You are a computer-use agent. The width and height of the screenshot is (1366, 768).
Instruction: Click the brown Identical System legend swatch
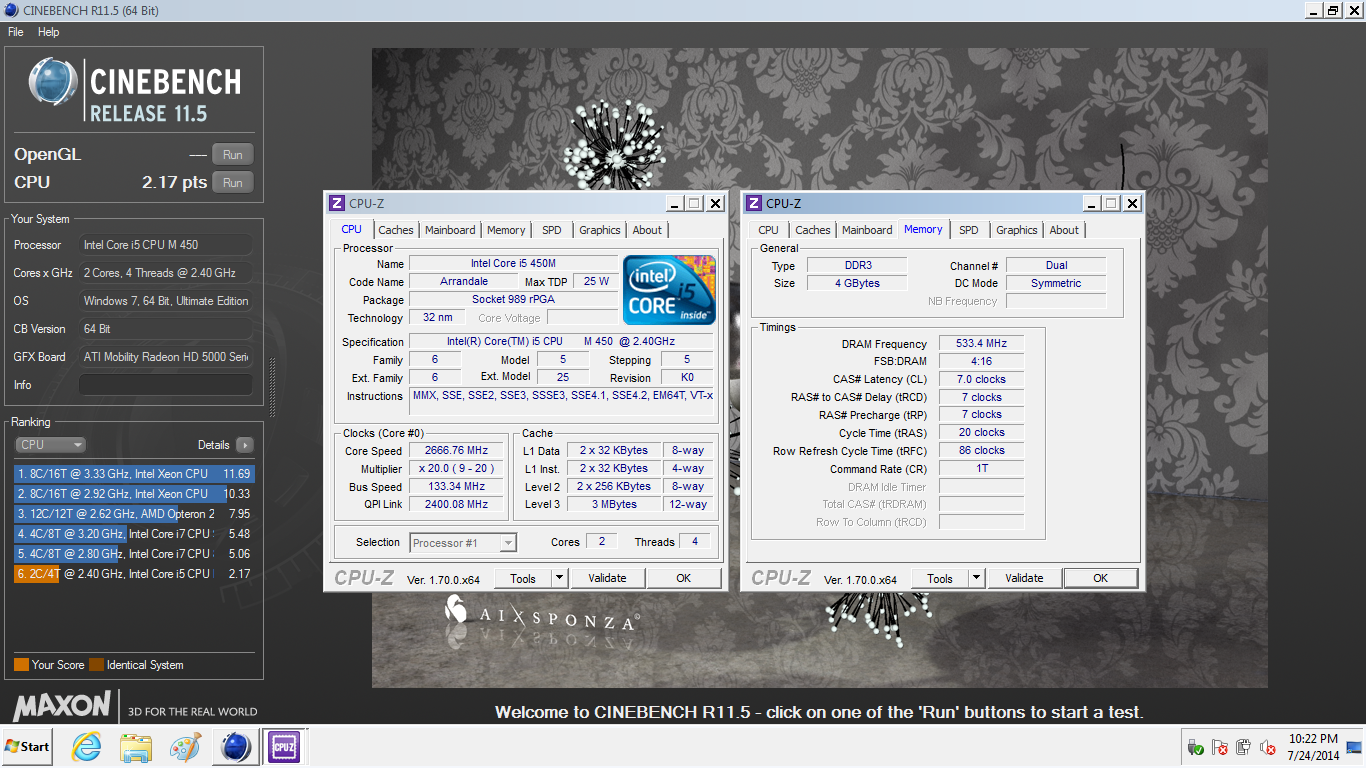coord(96,665)
